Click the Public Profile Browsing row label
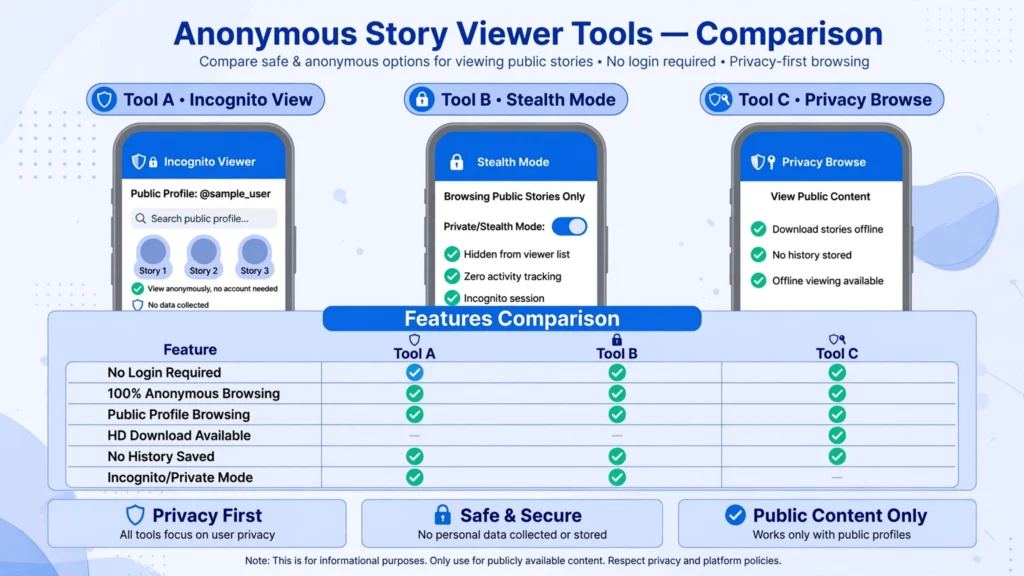1024x576 pixels. 178,414
